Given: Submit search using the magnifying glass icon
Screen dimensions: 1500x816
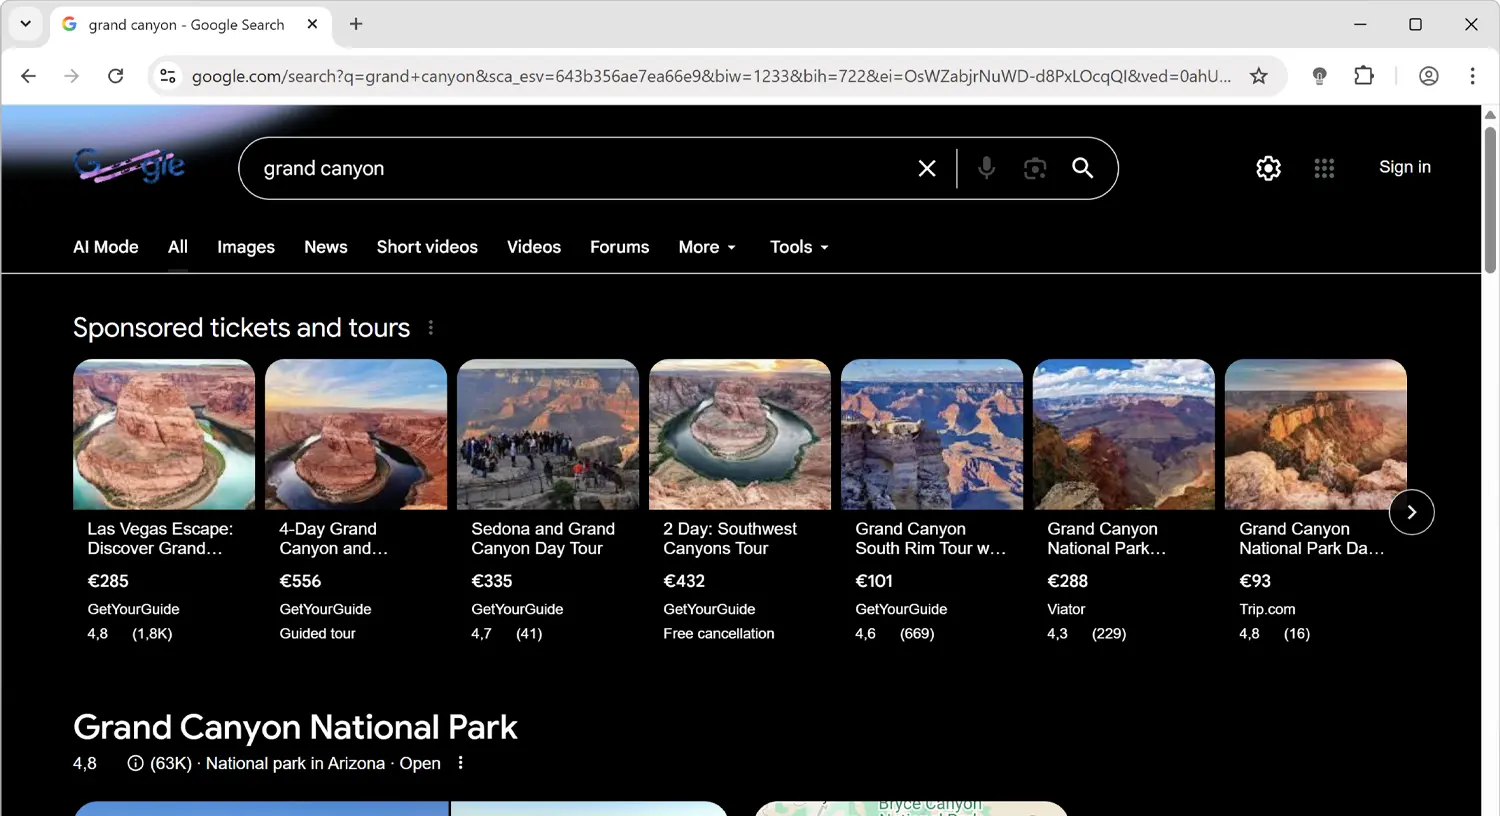Looking at the screenshot, I should 1082,168.
